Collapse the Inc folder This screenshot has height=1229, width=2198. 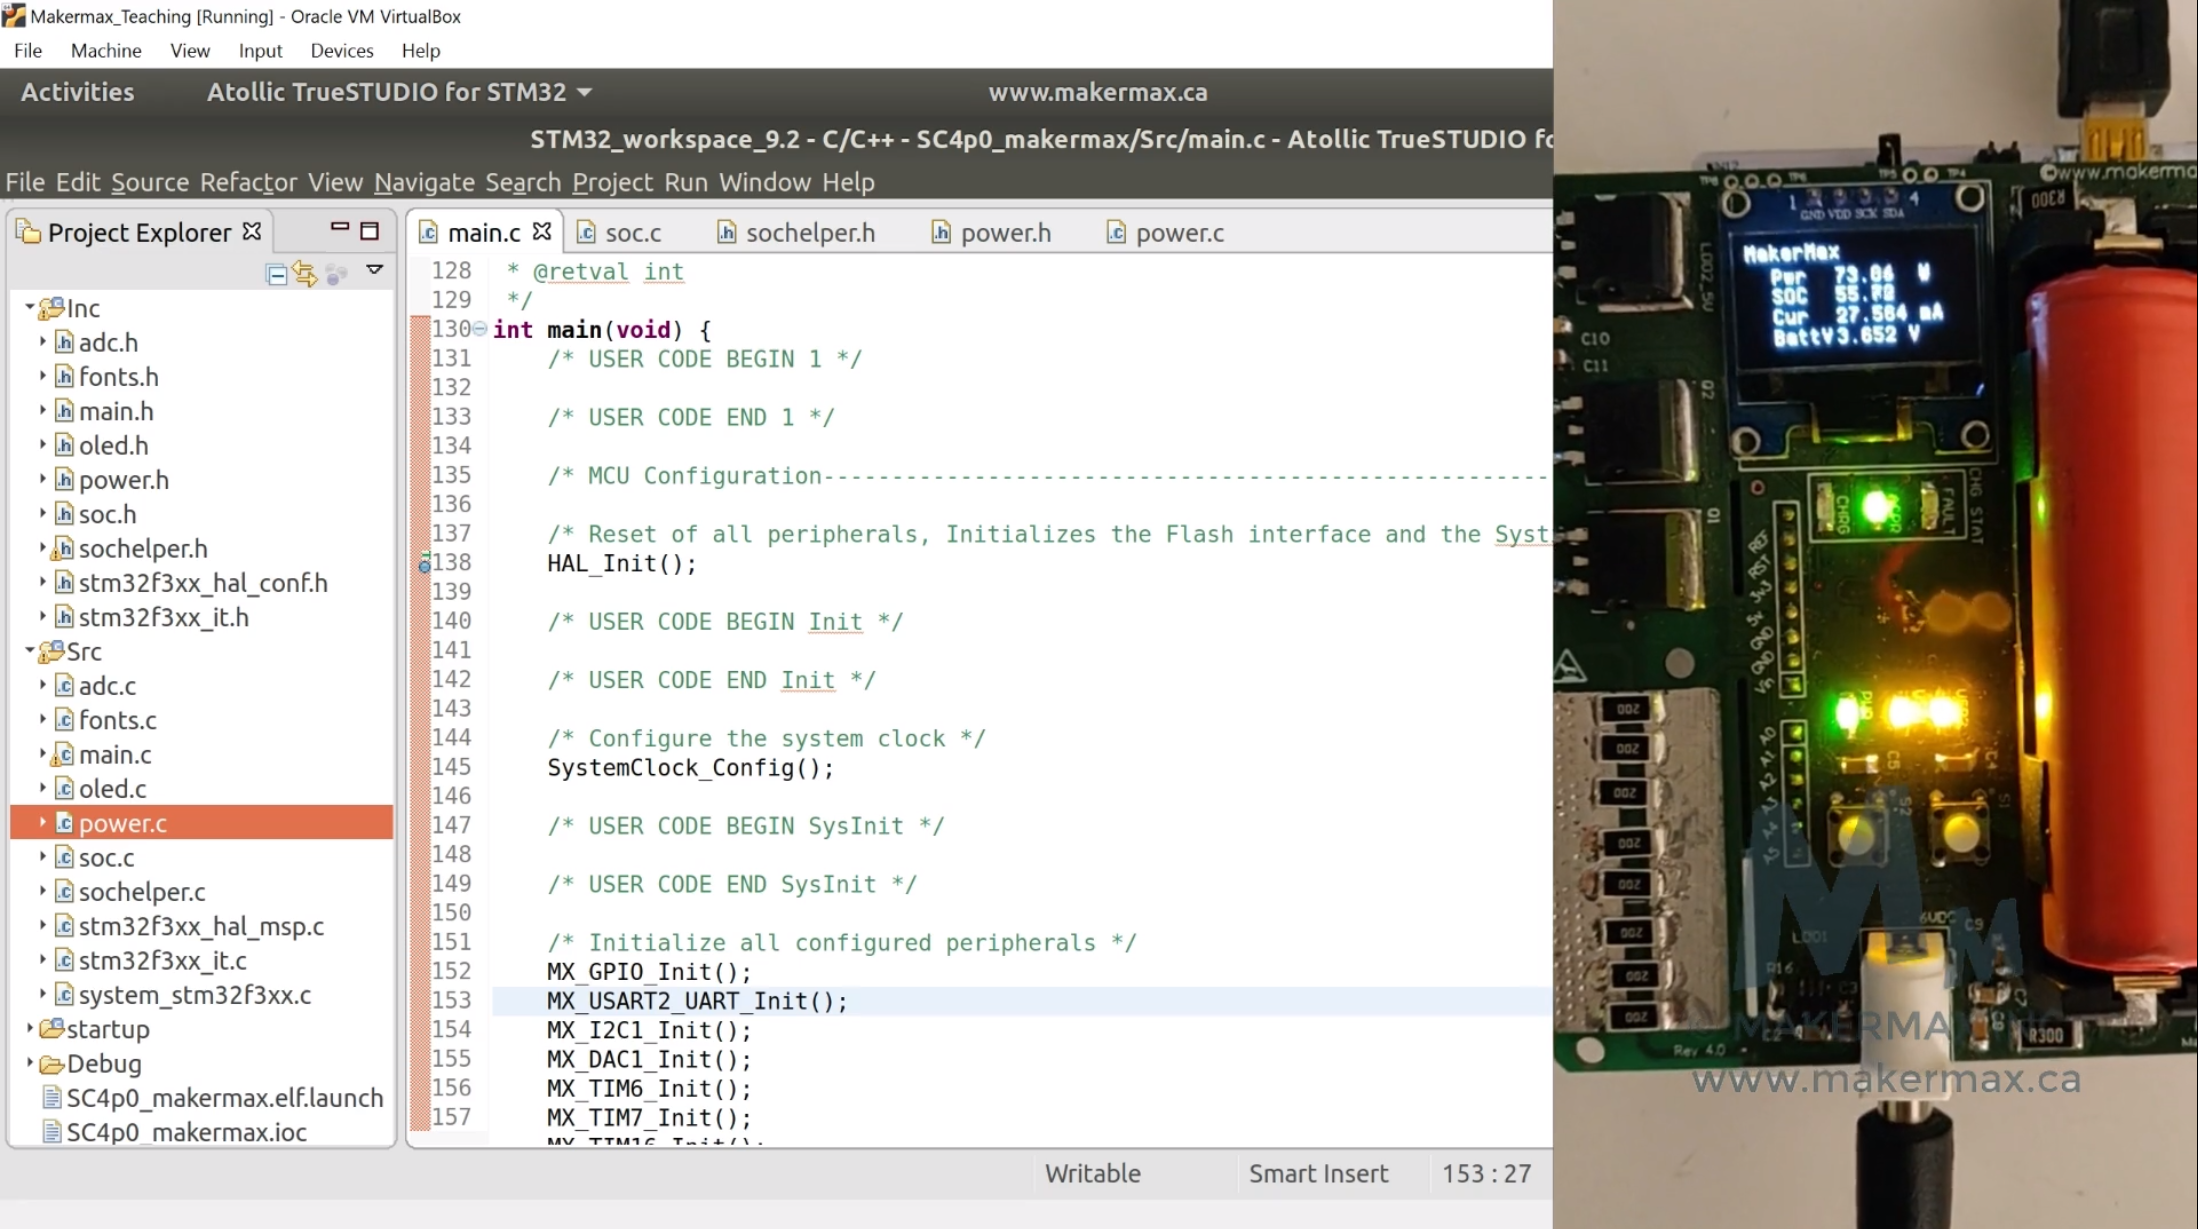click(29, 307)
